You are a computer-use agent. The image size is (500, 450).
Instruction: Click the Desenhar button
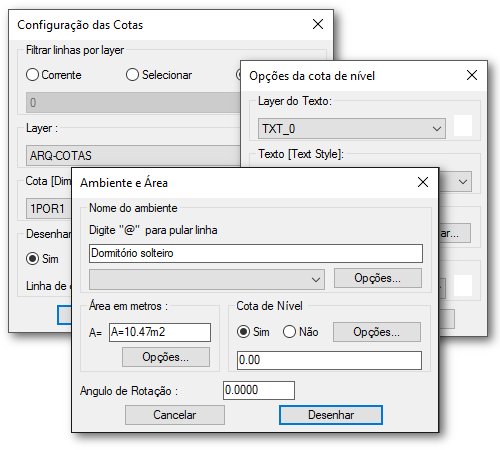pyautogui.click(x=331, y=415)
